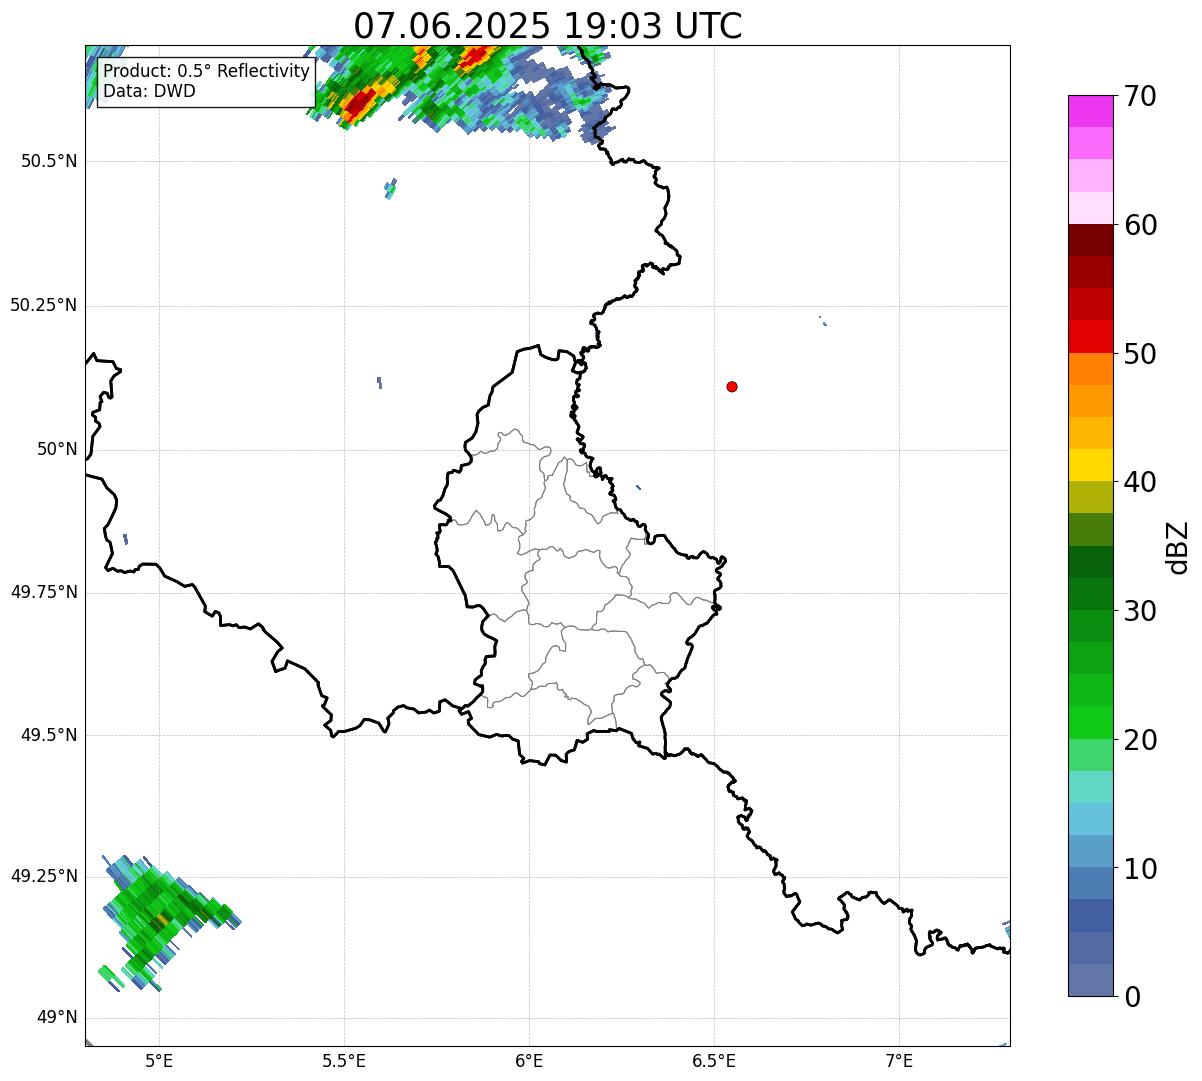Select the 49.25°N latitude label

(44, 876)
